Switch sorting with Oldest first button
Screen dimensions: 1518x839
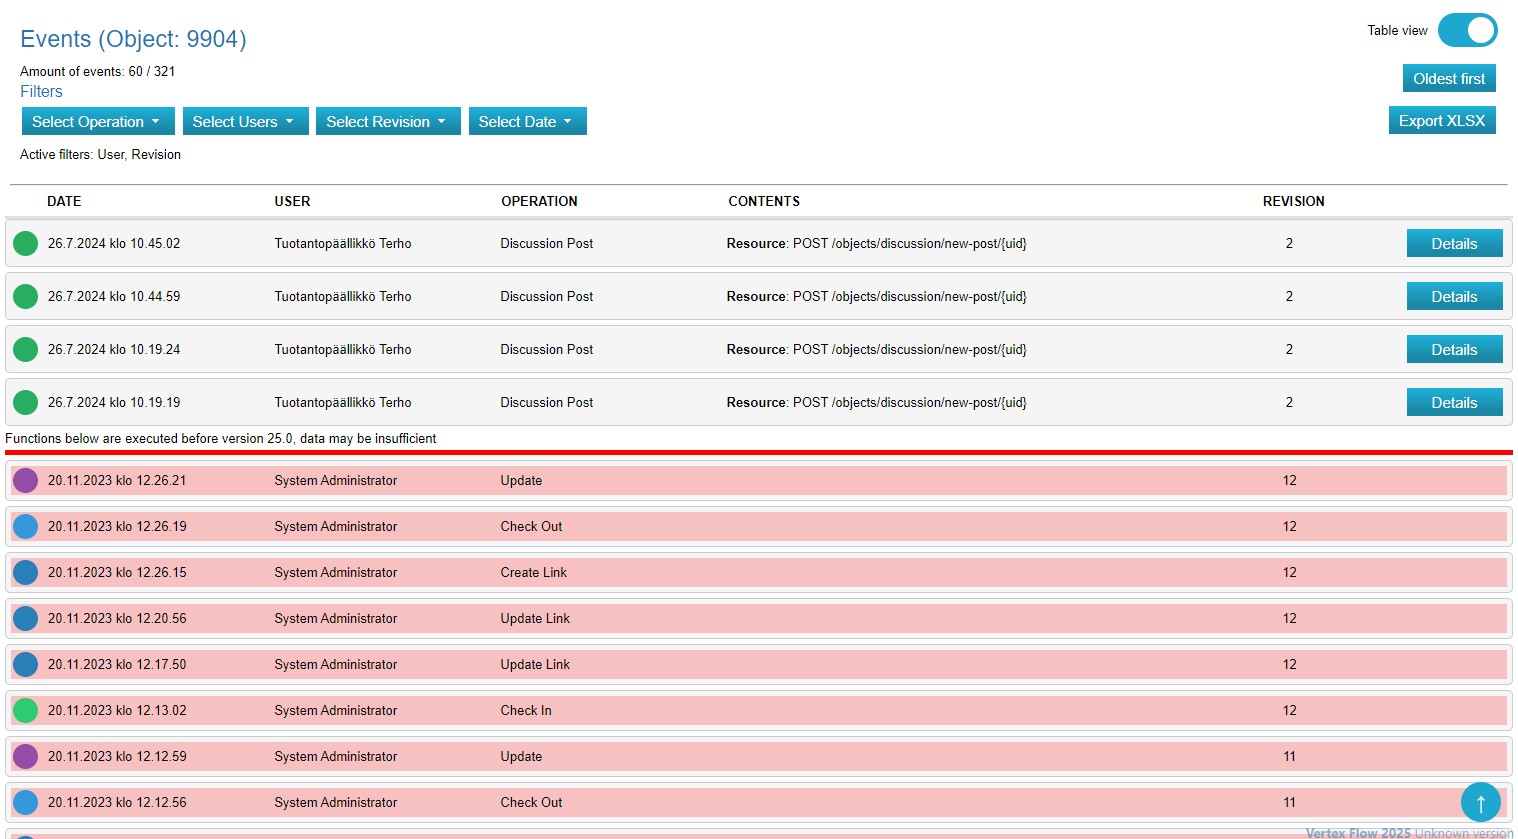[x=1448, y=79]
